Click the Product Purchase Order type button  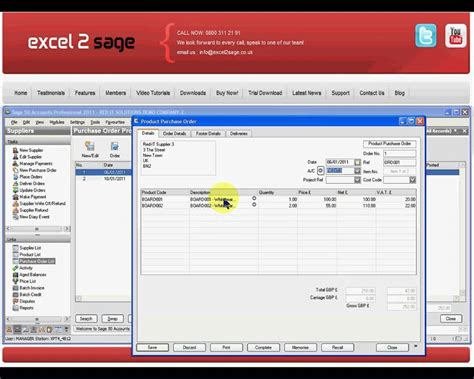pos(389,144)
